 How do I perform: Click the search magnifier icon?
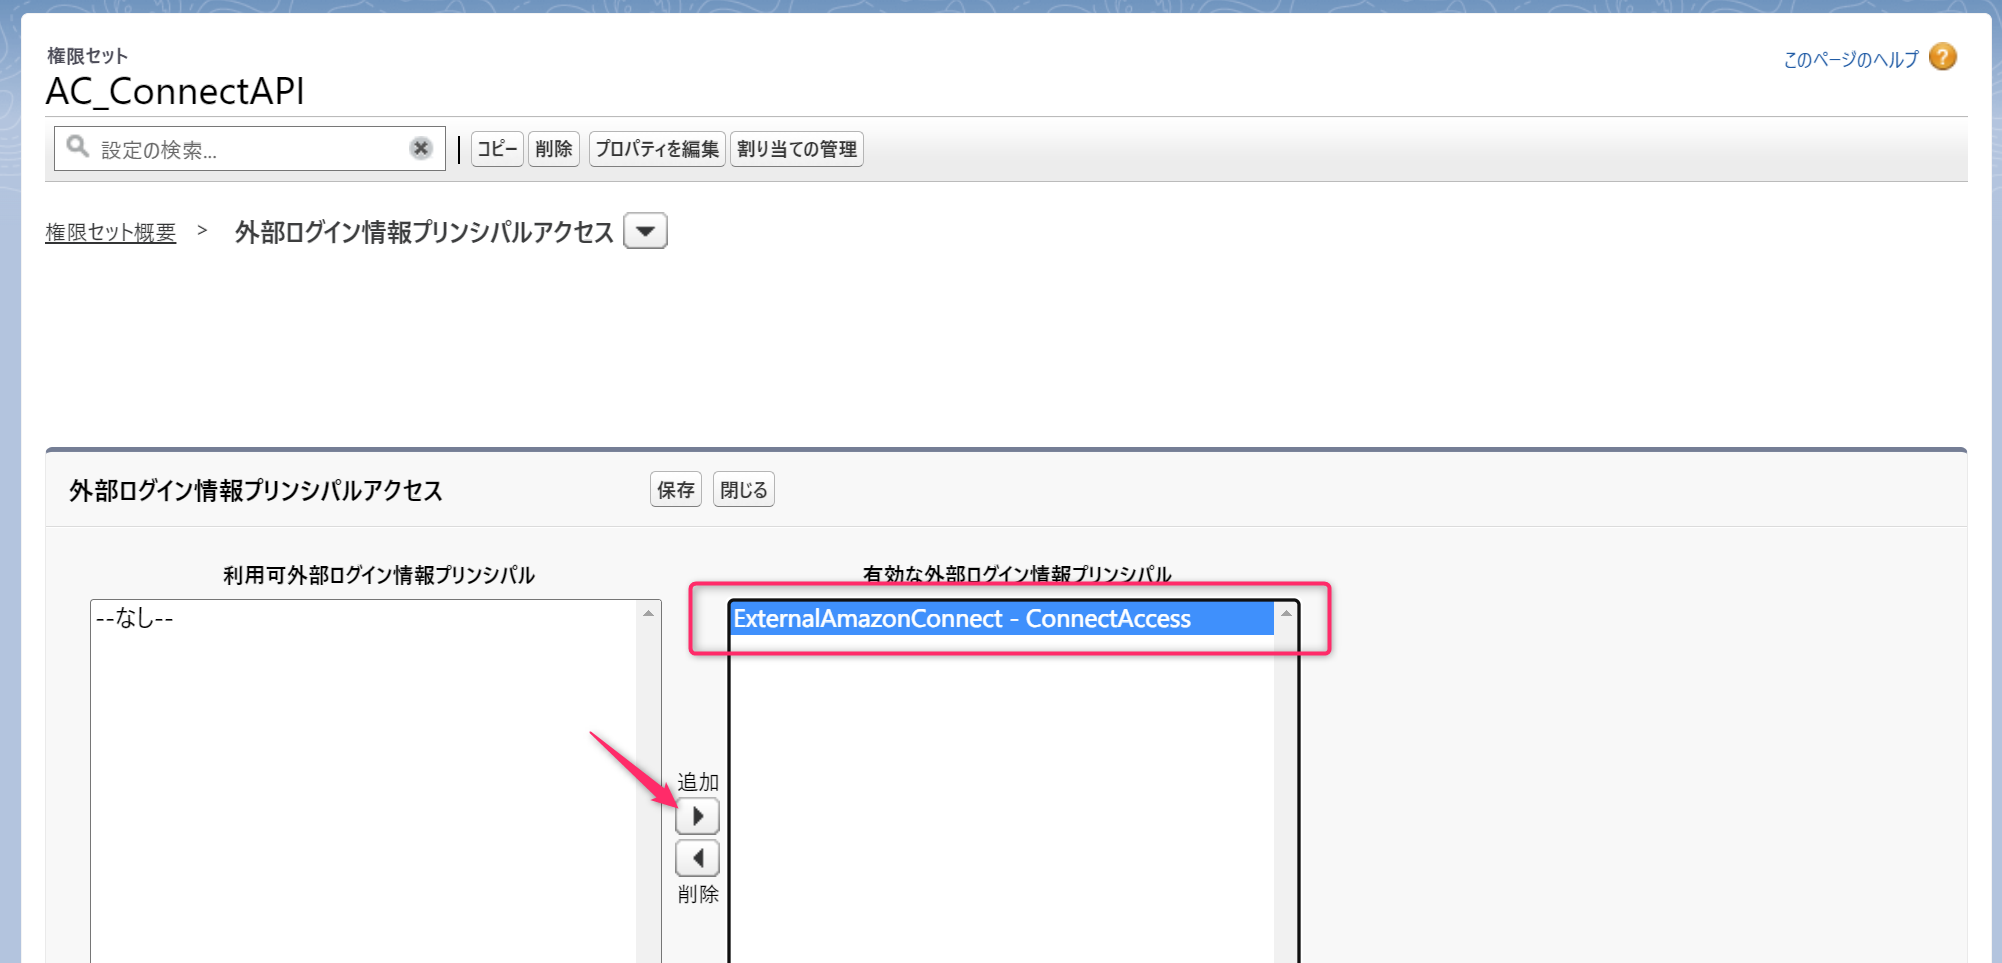click(77, 147)
